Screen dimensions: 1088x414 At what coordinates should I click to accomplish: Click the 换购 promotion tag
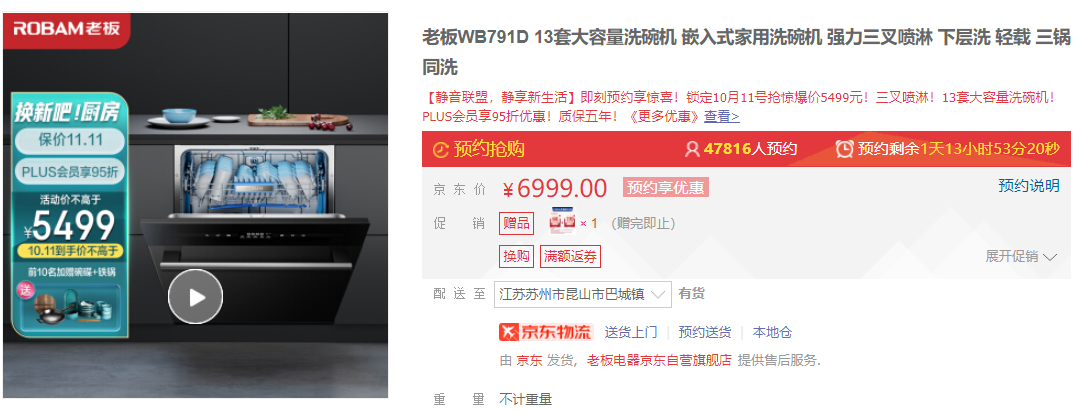[516, 257]
